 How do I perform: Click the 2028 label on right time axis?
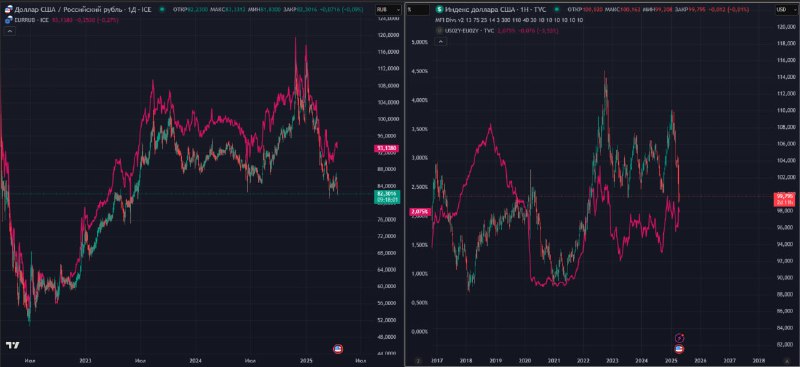pos(759,360)
